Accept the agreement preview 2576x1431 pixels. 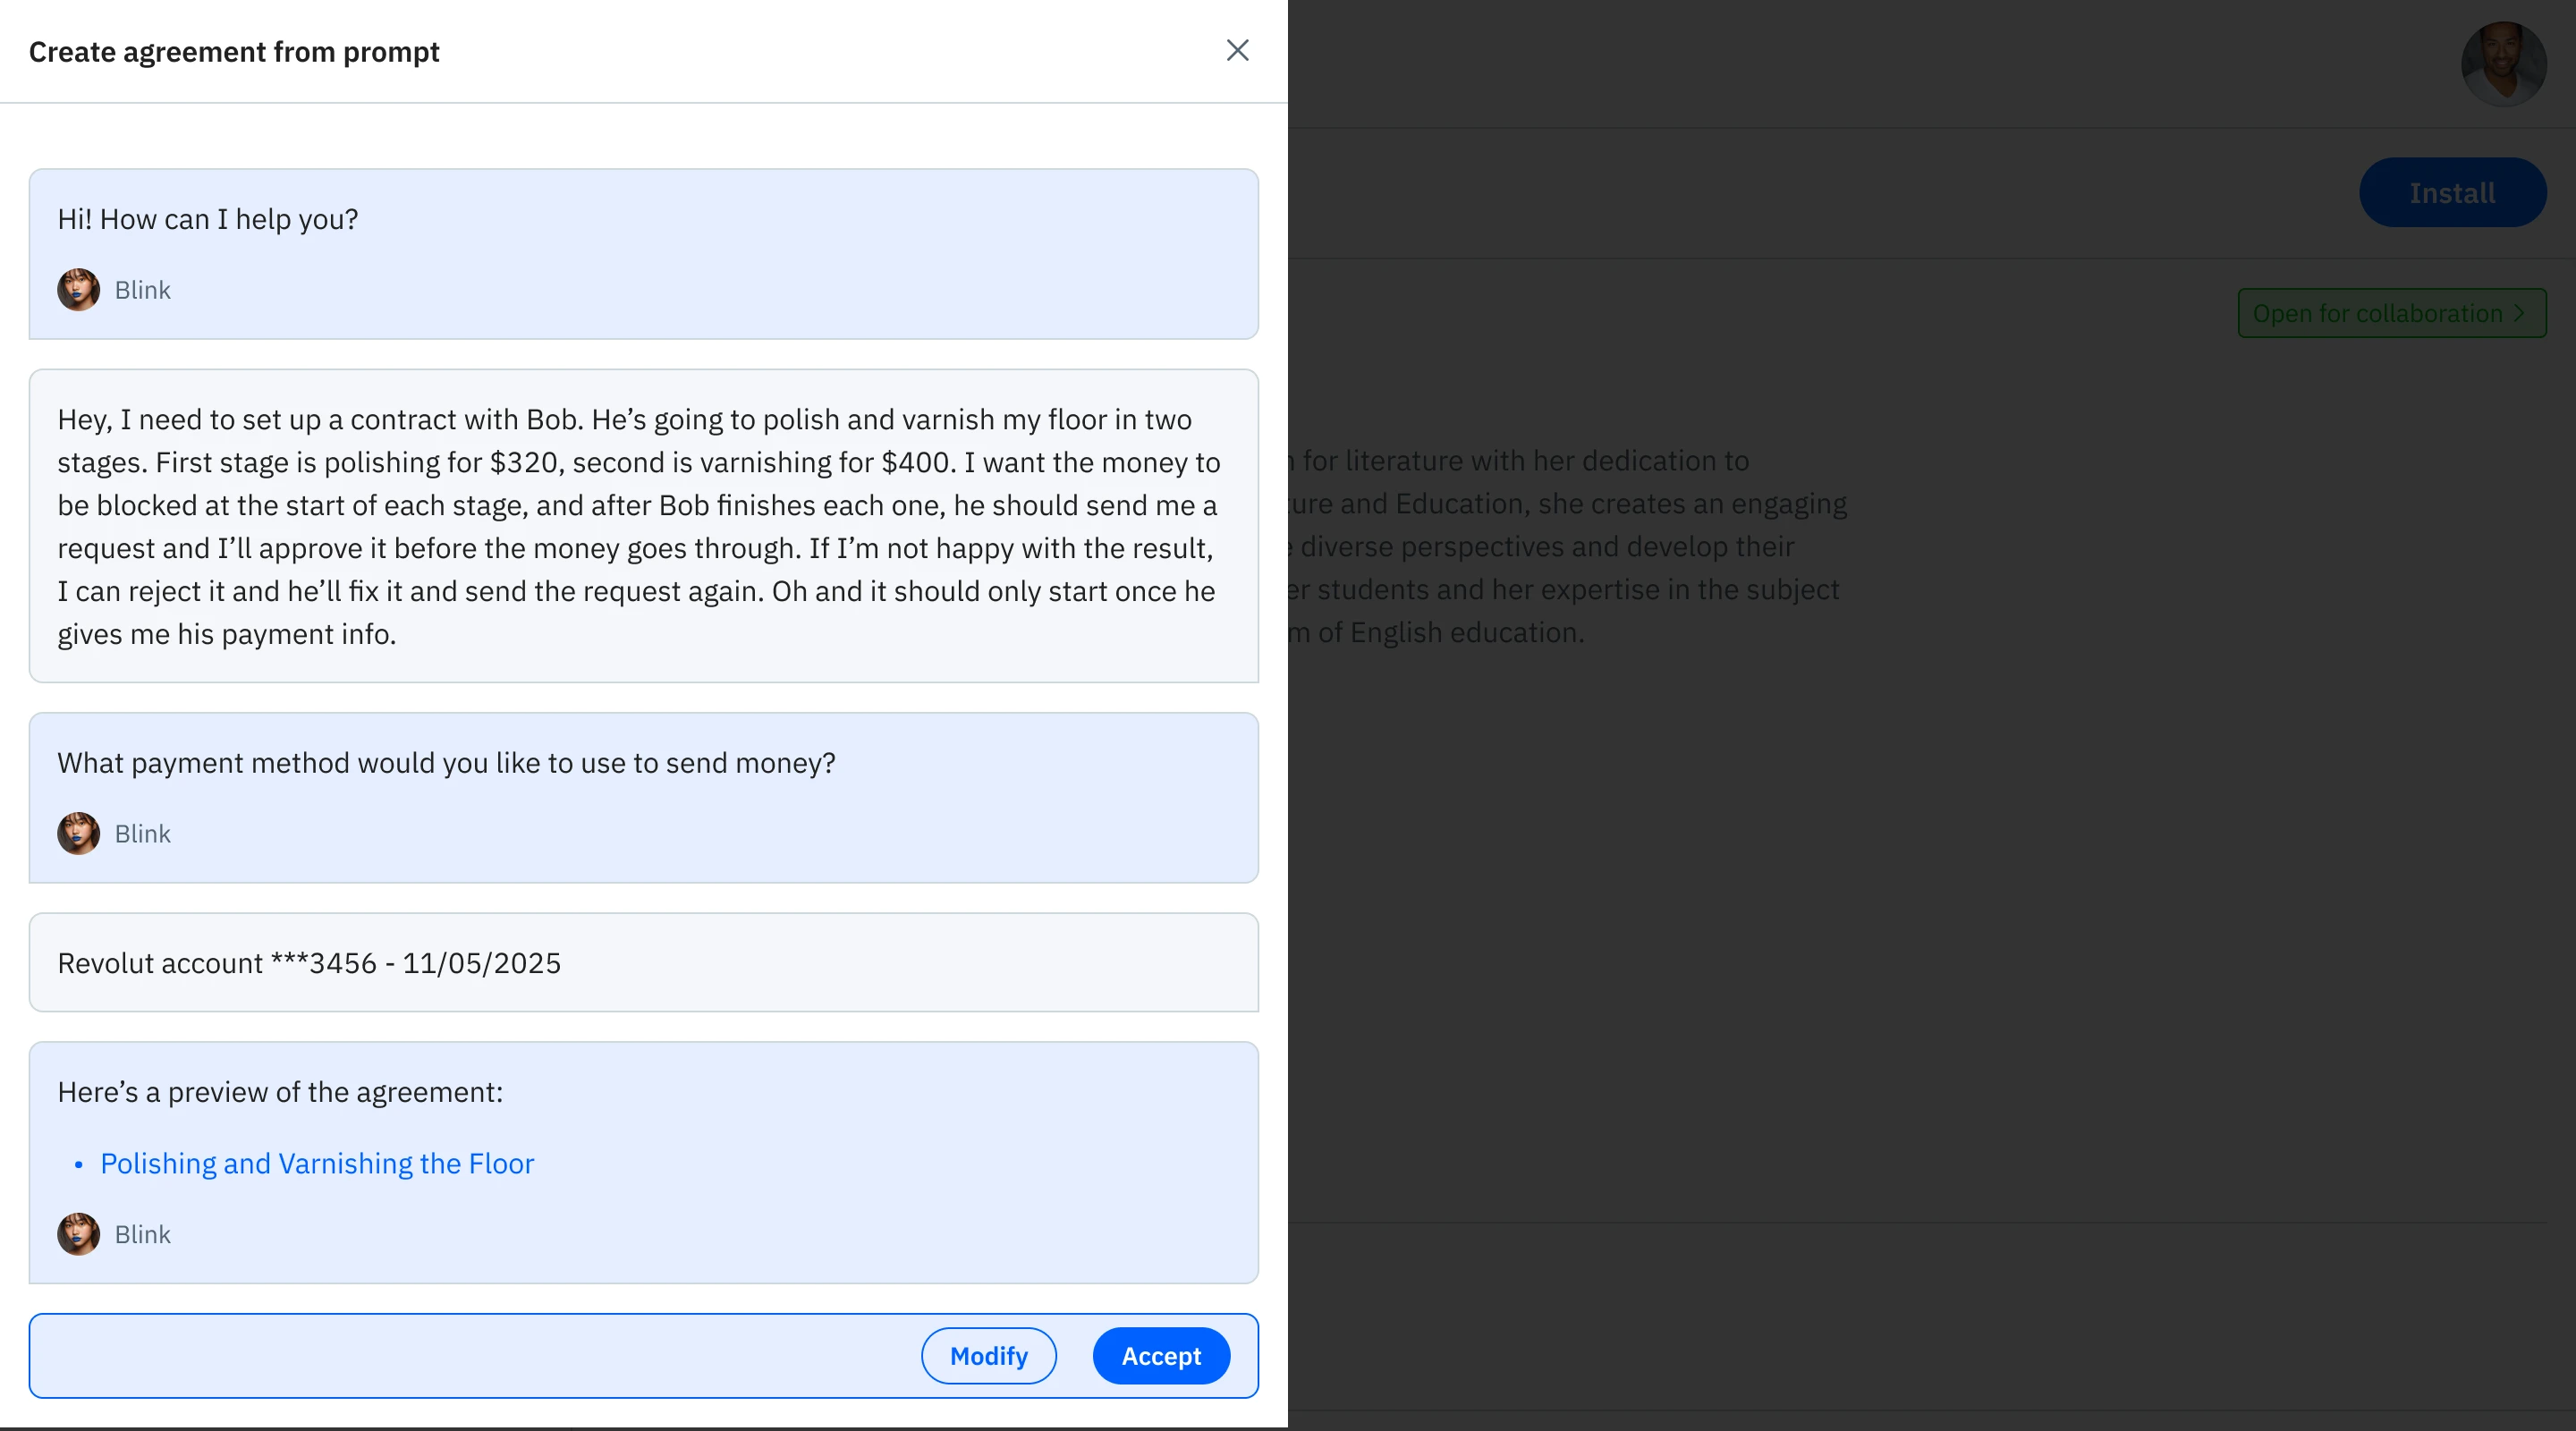click(x=1160, y=1356)
